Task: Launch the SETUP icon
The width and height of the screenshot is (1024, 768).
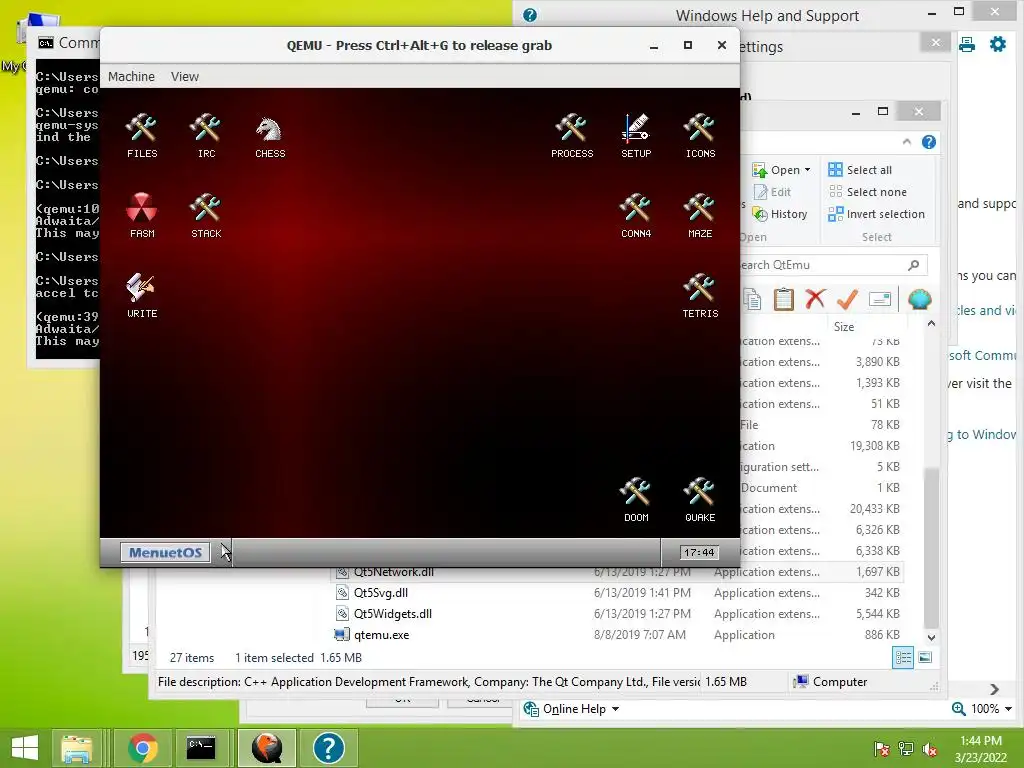Action: 635,136
